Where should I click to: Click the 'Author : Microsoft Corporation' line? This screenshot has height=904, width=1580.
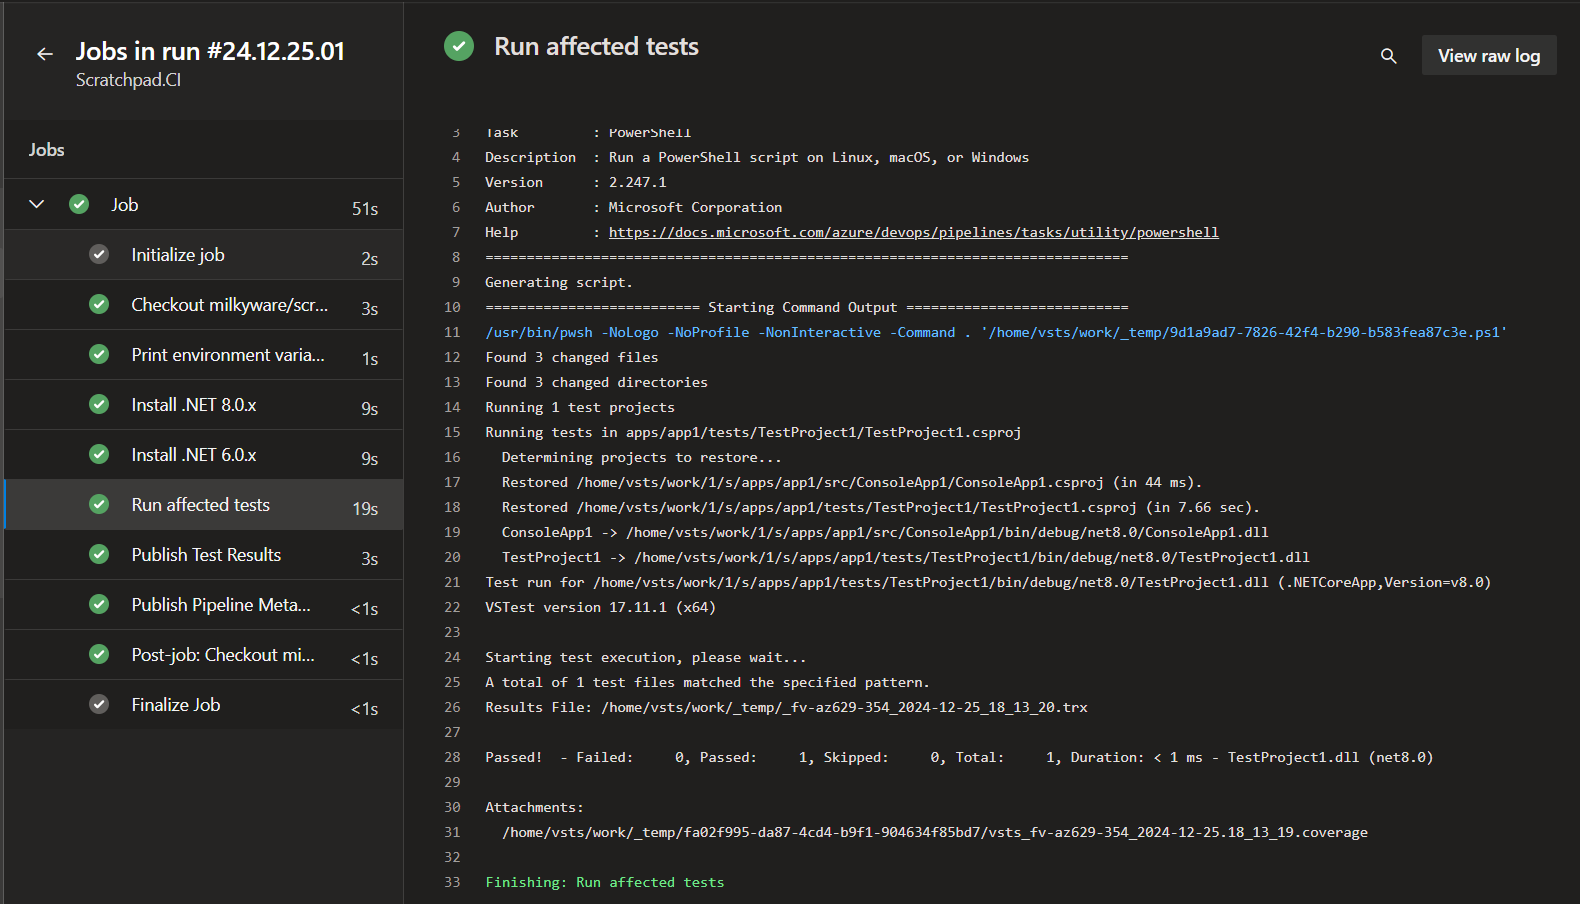coord(634,207)
